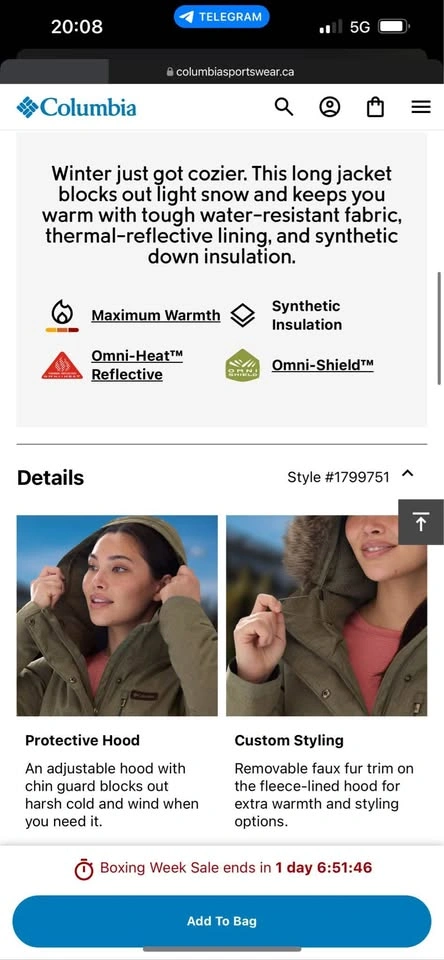Tap the columbiasportswear.ca address bar
The width and height of the screenshot is (444, 960).
[x=230, y=72]
